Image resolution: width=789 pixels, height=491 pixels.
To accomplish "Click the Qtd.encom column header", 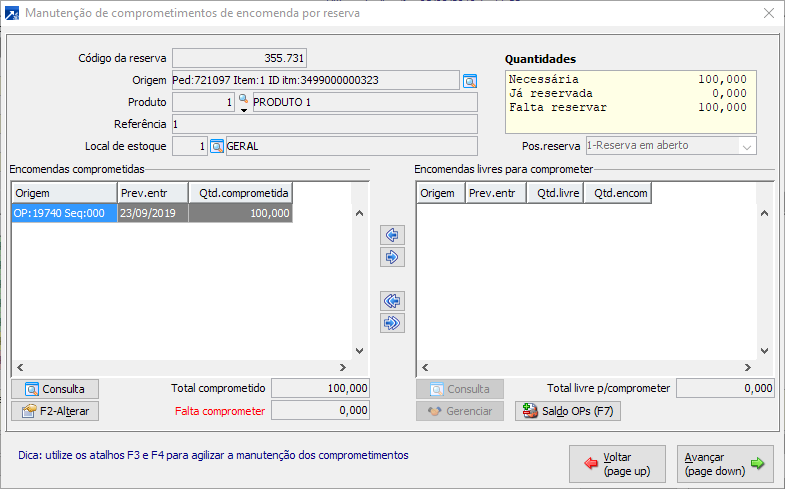I will tap(617, 193).
